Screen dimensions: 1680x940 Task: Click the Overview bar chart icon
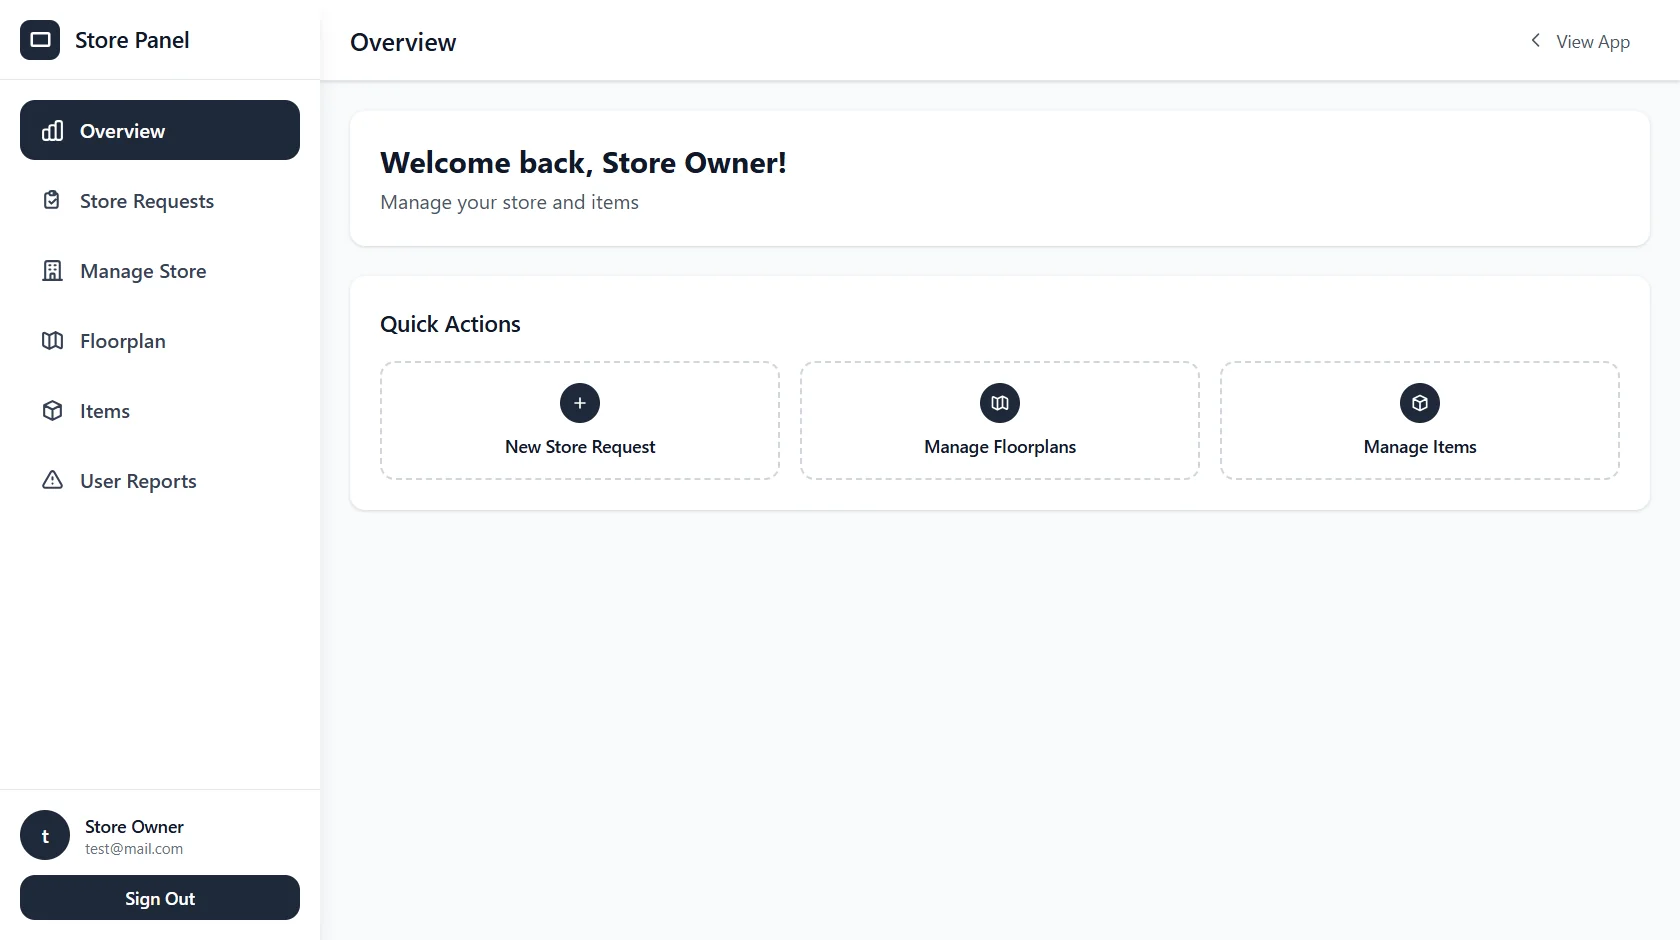(x=52, y=131)
